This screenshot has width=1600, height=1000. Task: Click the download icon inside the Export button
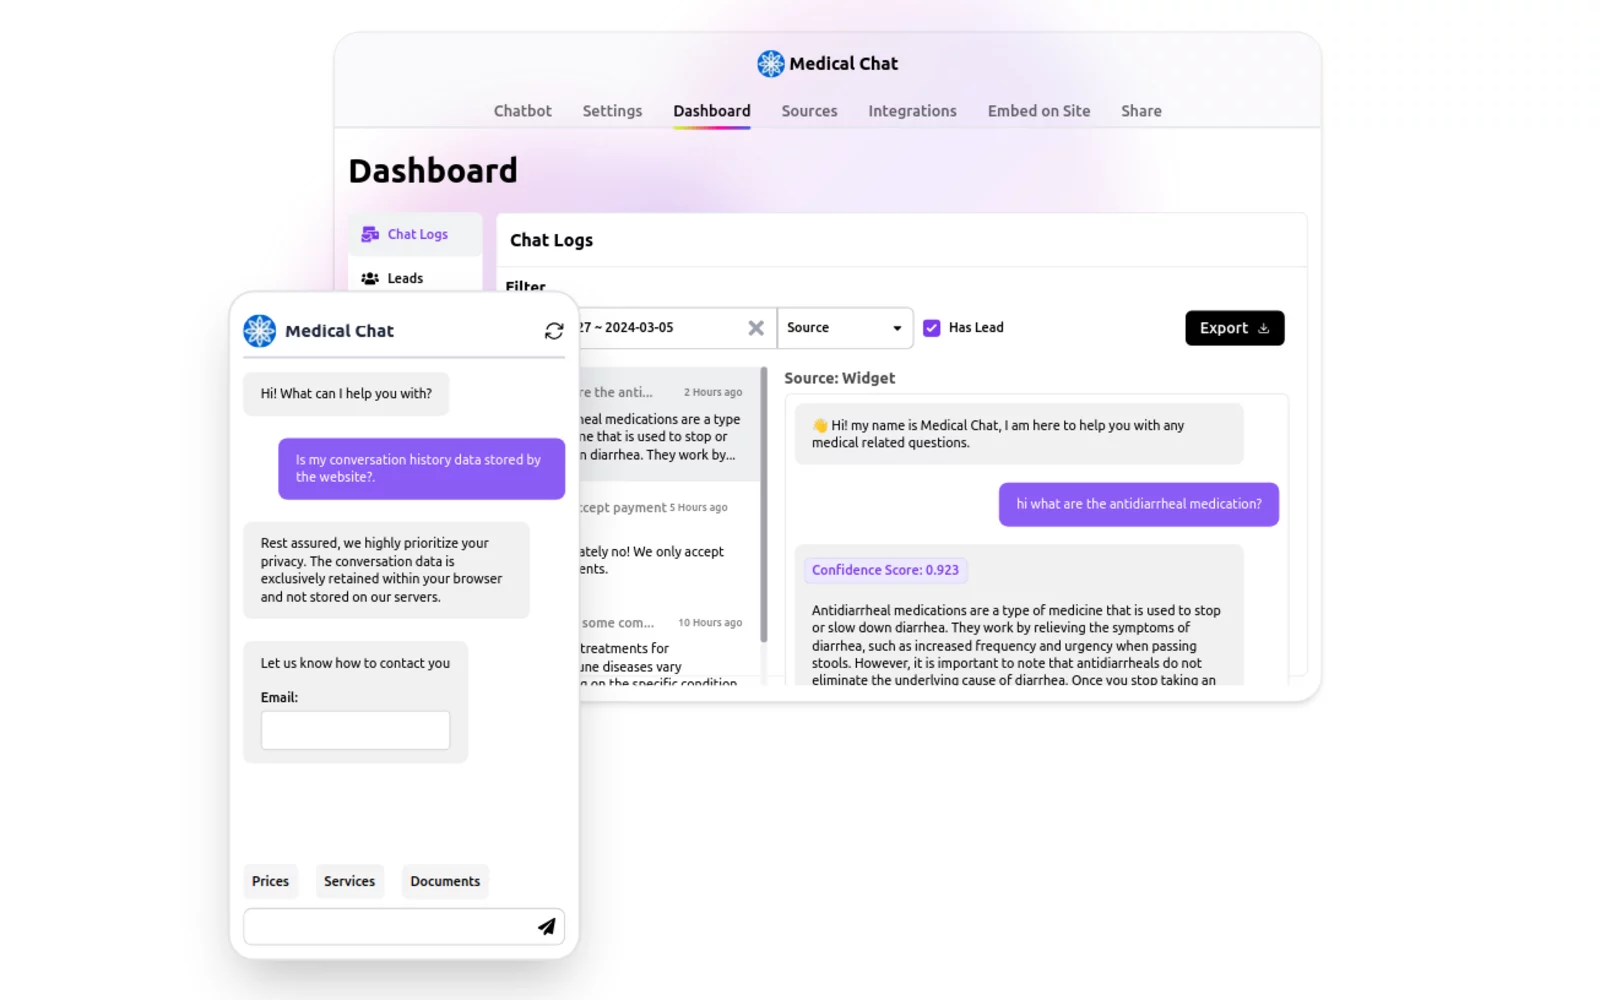1265,328
